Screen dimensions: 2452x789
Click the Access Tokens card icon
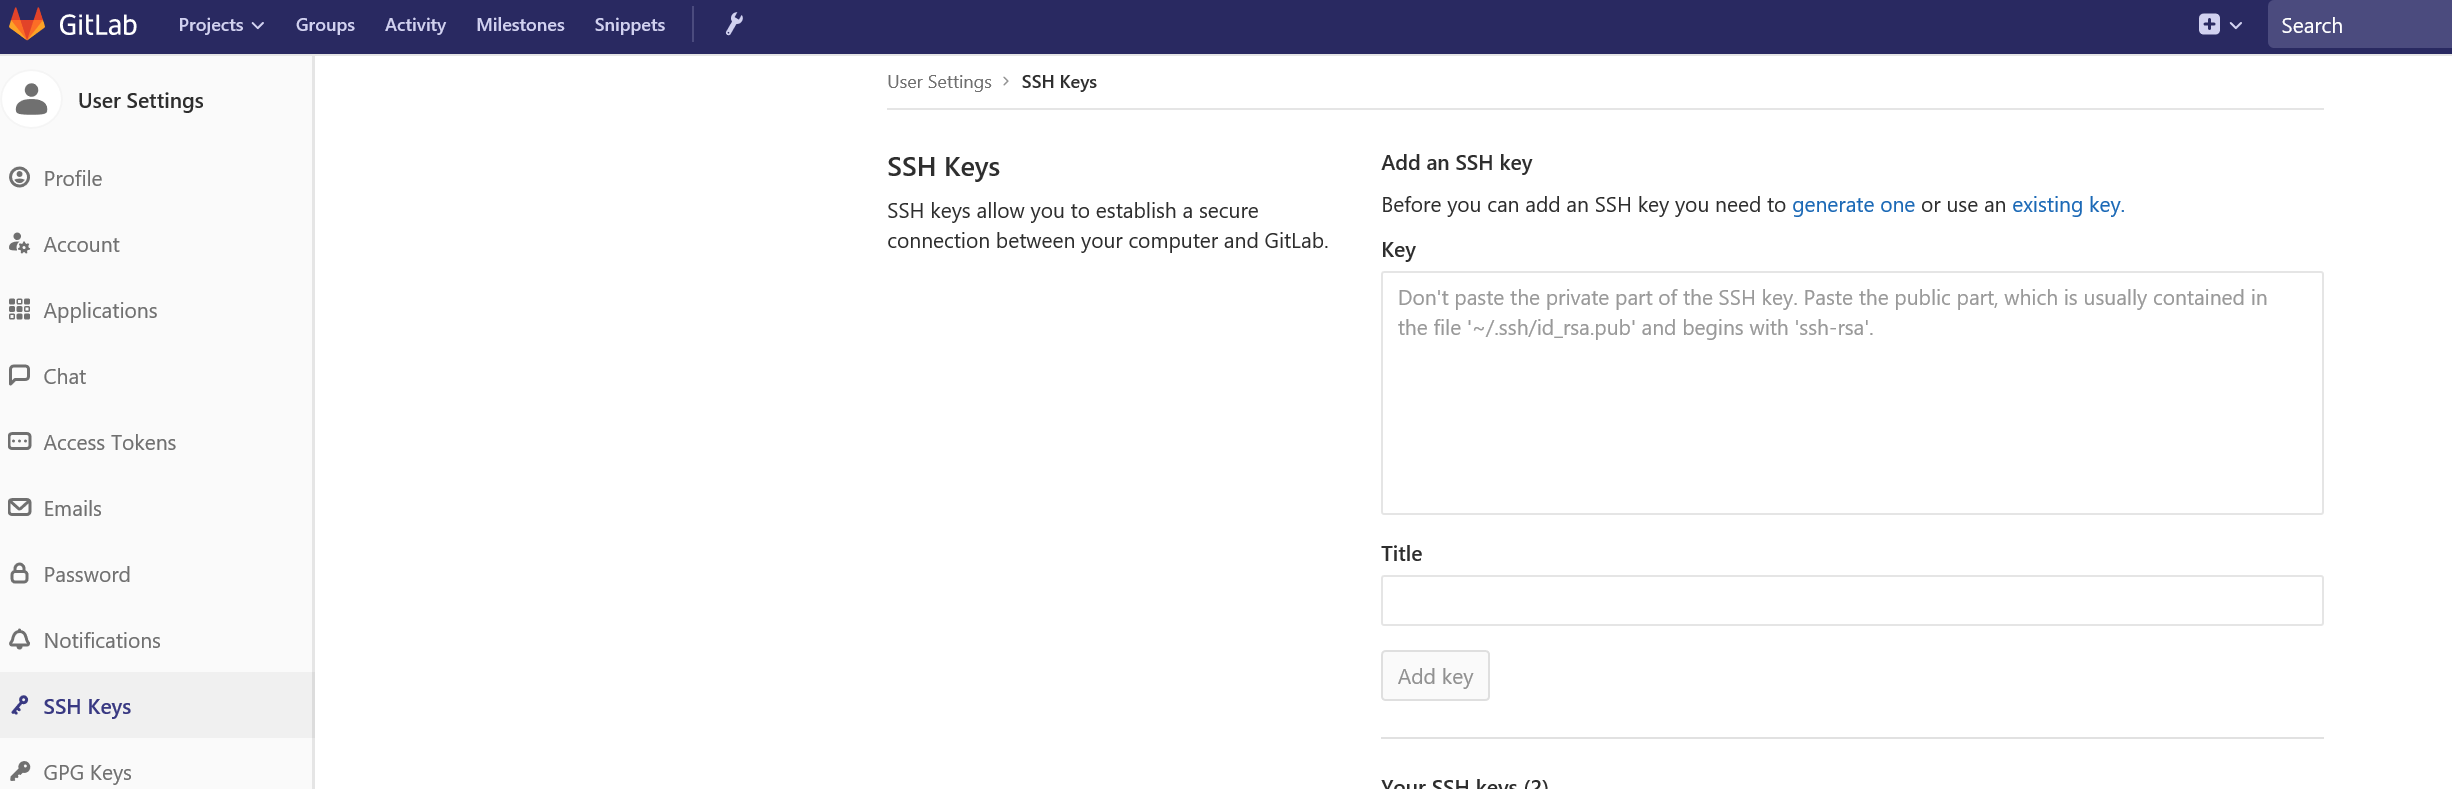[x=20, y=441]
